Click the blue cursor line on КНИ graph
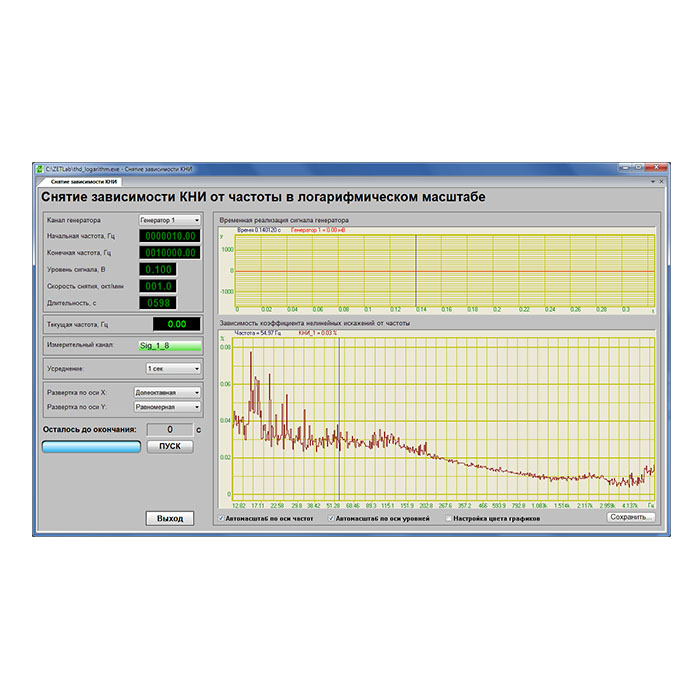Viewport: 700px width, 700px height. click(x=339, y=419)
